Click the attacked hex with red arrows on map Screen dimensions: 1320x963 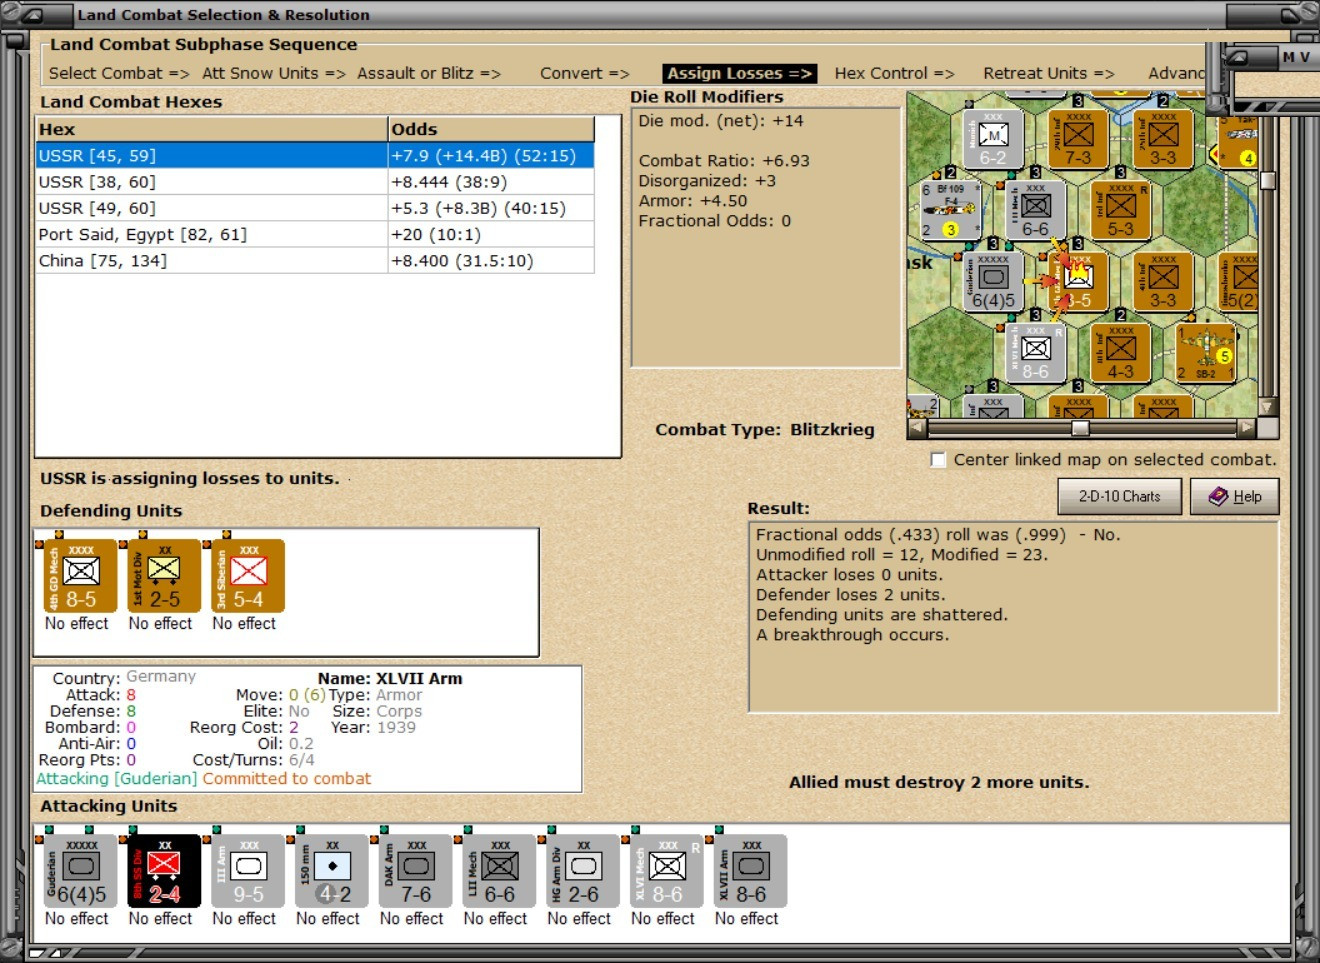pos(1078,281)
